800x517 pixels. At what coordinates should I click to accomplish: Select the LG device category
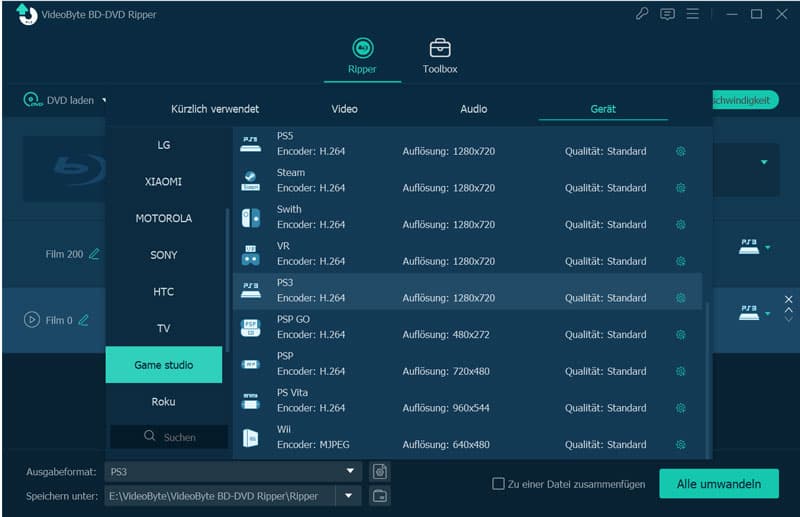pyautogui.click(x=164, y=145)
